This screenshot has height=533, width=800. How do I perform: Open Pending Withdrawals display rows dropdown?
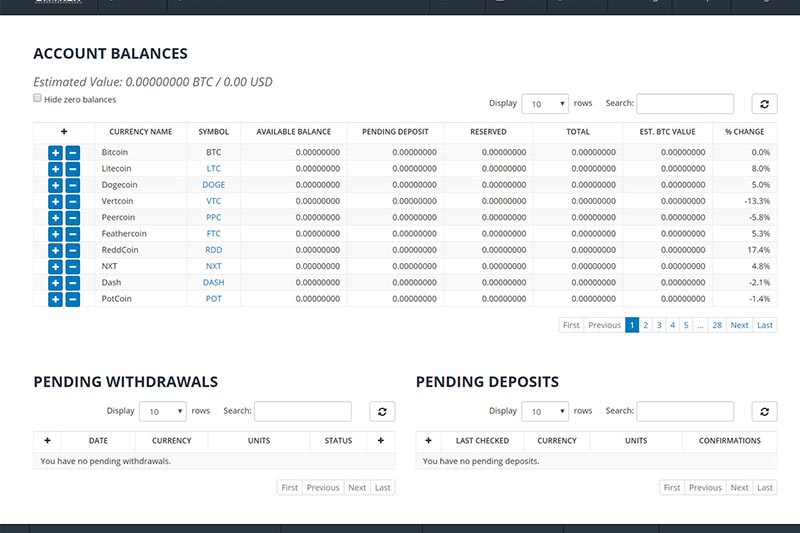pos(163,411)
